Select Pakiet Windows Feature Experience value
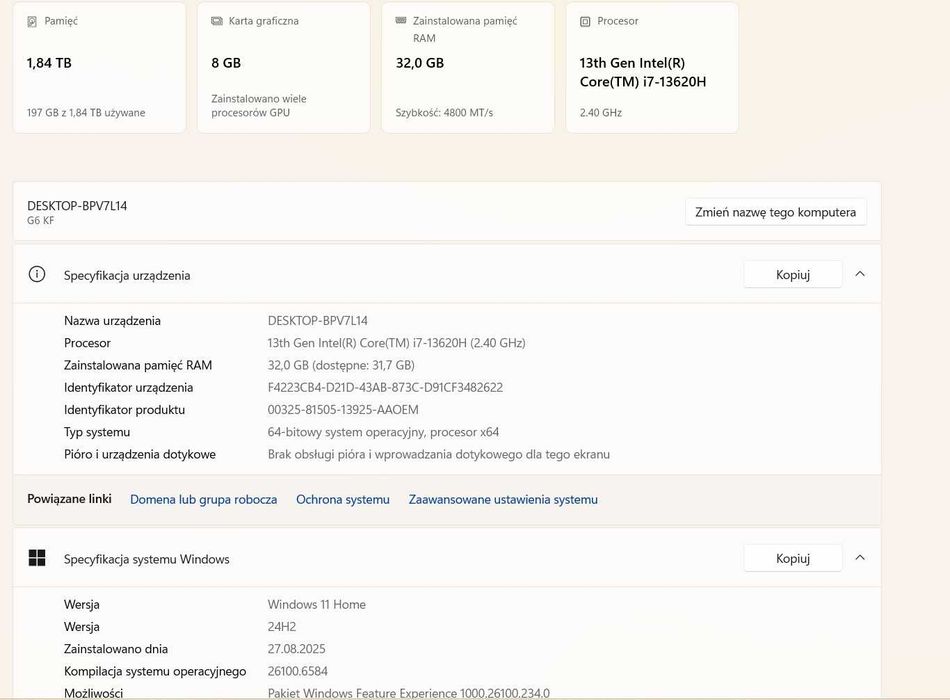The height and width of the screenshot is (700, 950). coord(408,693)
